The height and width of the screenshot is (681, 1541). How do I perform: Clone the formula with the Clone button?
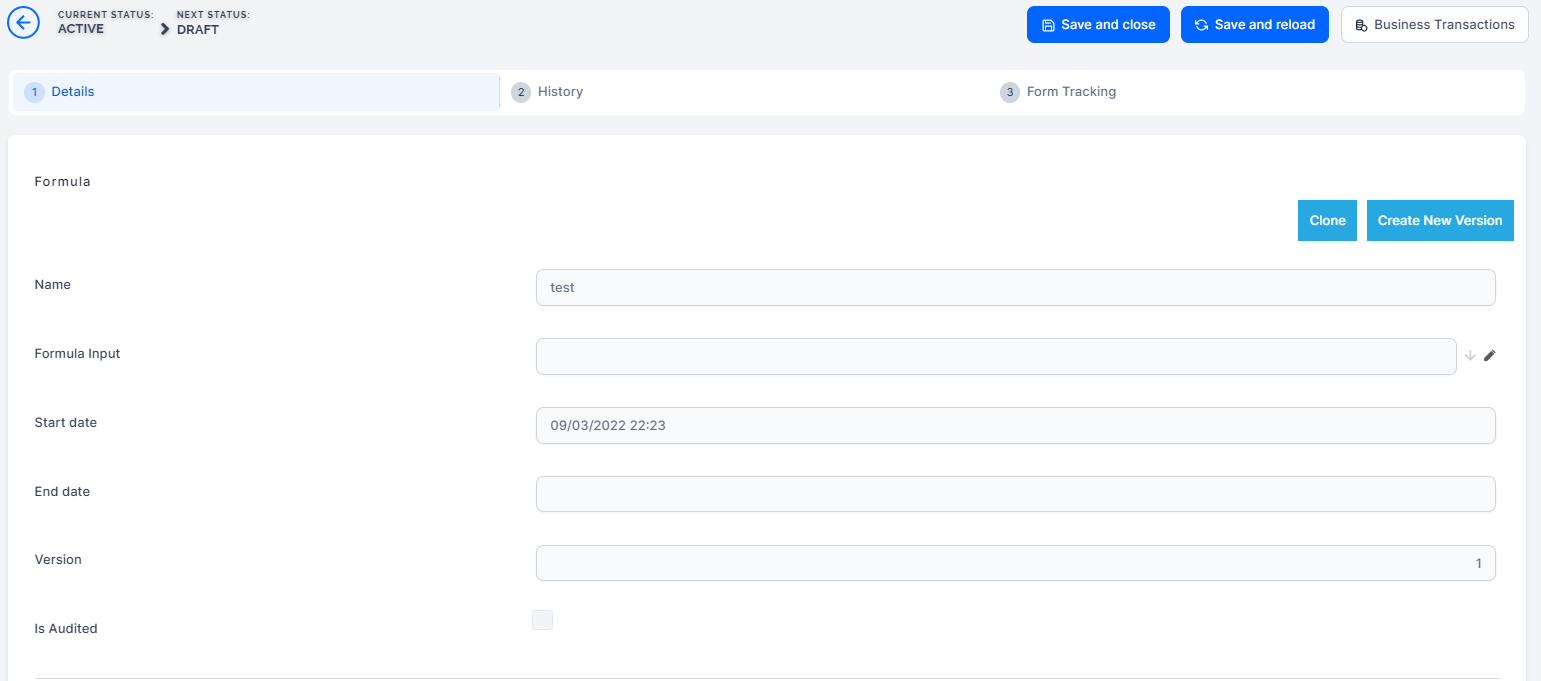[1327, 221]
